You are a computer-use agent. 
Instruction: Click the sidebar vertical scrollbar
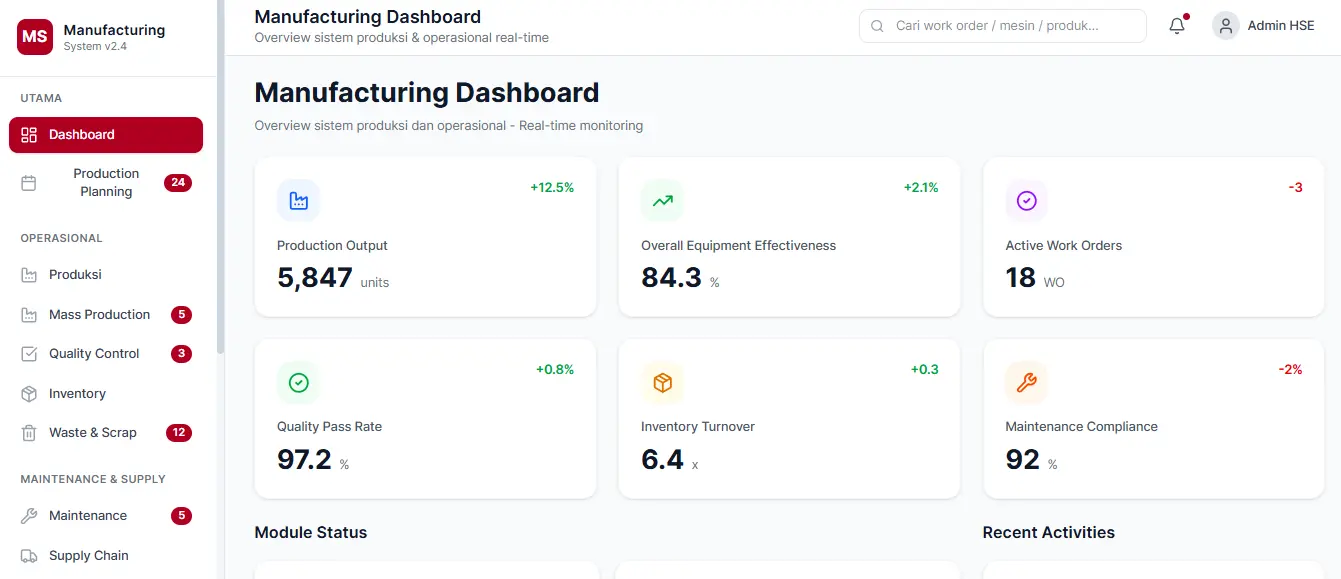coord(220,180)
